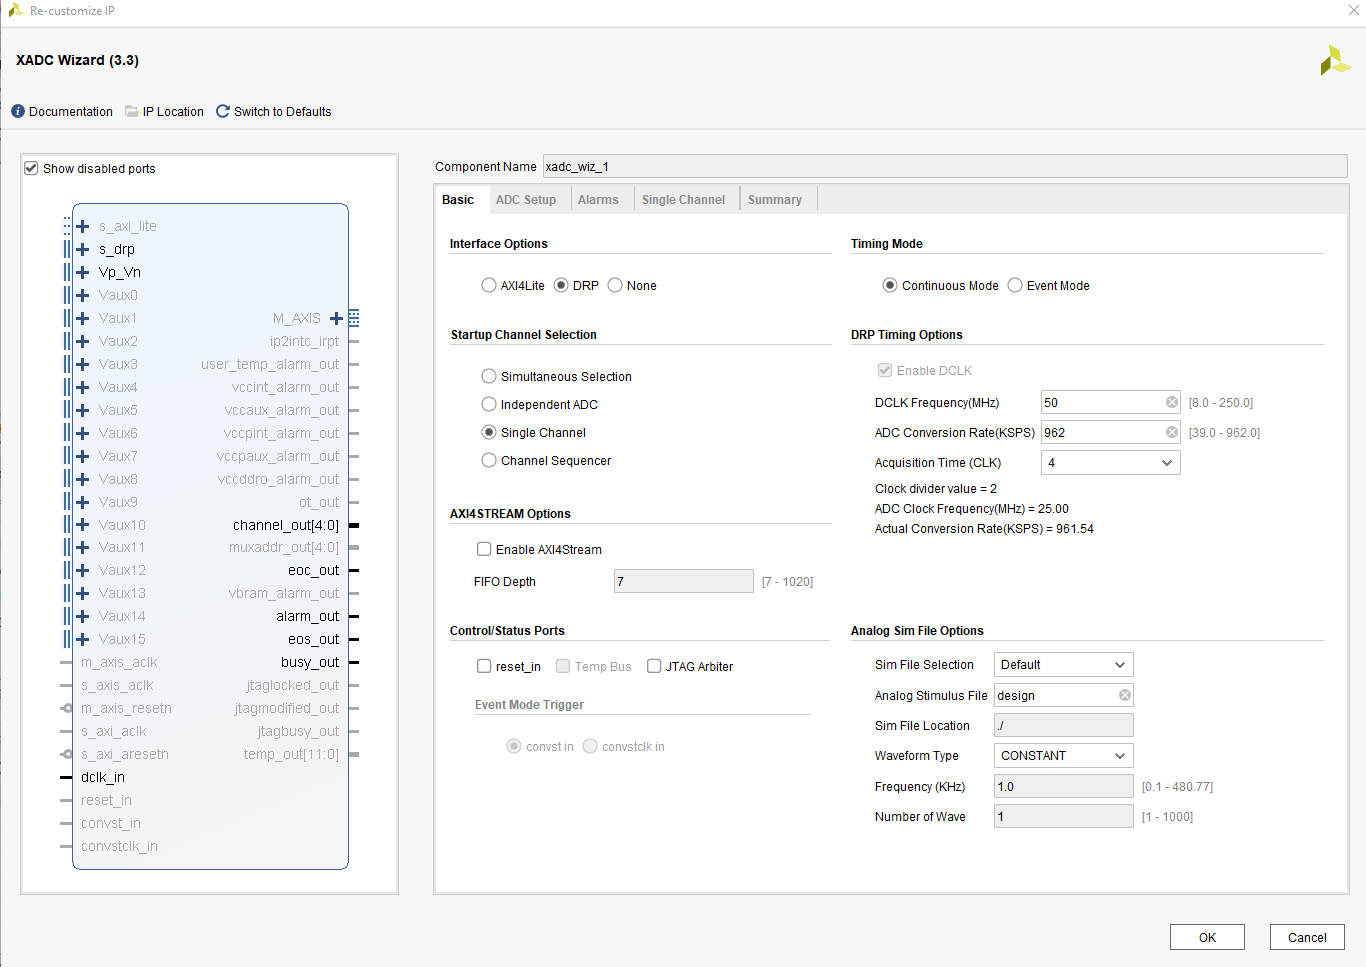Clear the Analog Stimulus File field X icon
Screen dimensions: 1366x967
(x=1125, y=695)
